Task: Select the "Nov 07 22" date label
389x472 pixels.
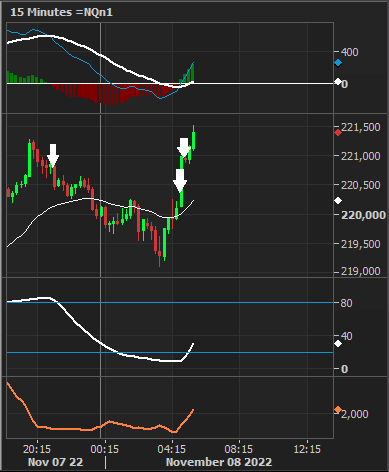Action: 56,462
